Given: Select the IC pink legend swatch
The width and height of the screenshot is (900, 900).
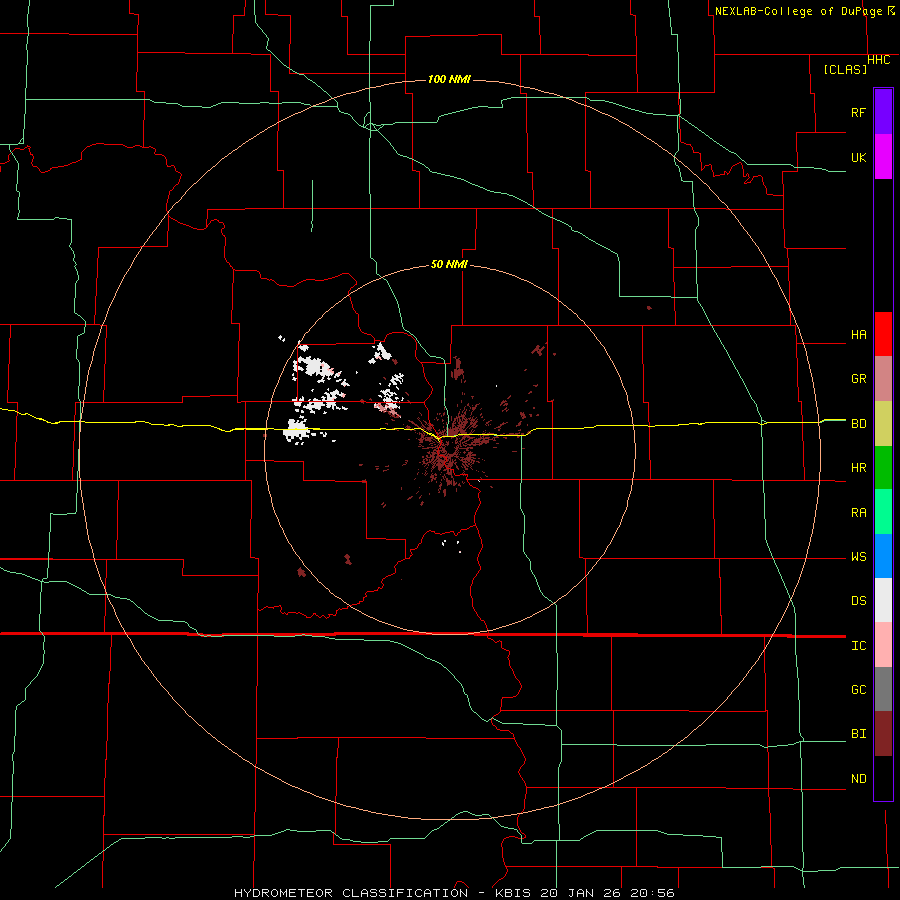Looking at the screenshot, I should (883, 645).
